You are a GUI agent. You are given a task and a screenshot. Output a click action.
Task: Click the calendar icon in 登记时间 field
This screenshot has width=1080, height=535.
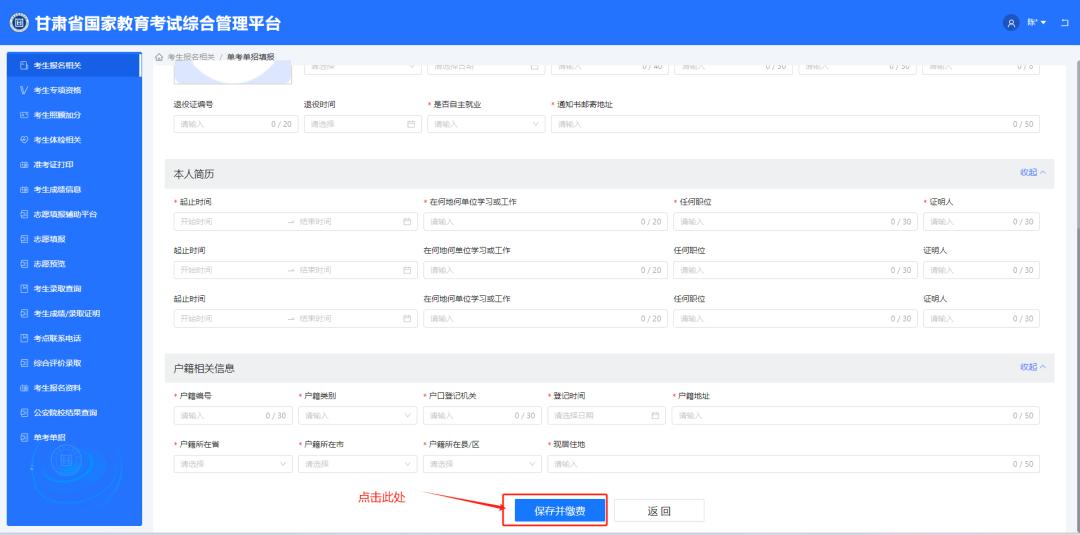tap(656, 415)
